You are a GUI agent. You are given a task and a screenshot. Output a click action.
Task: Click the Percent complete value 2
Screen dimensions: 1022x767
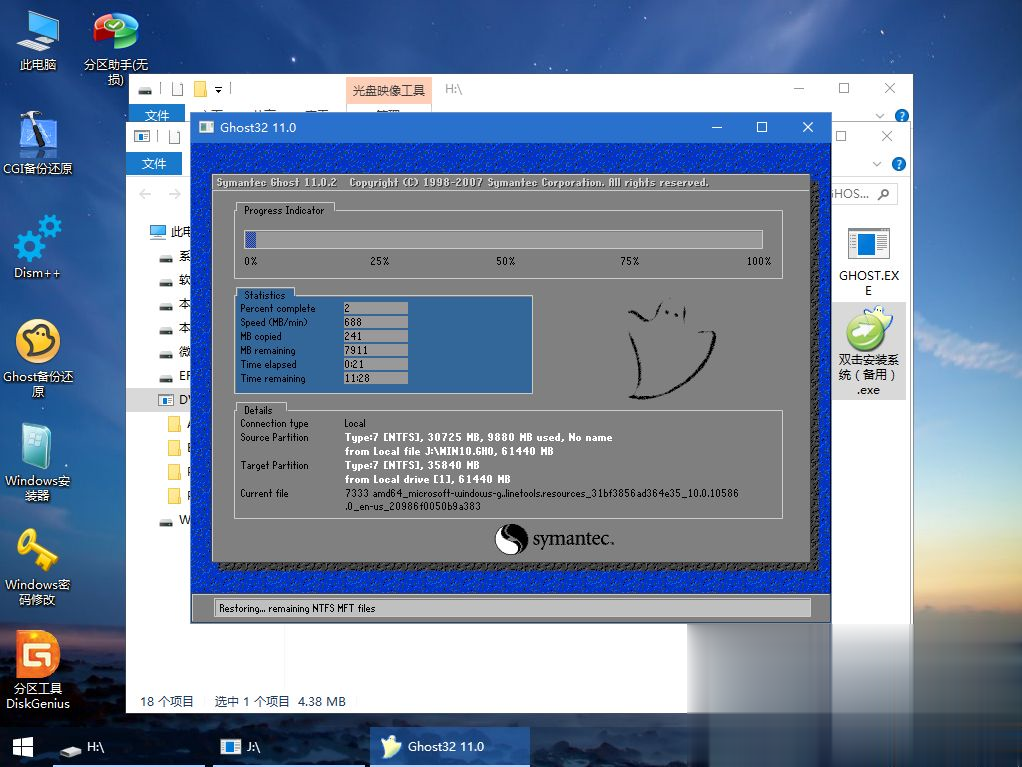pyautogui.click(x=375, y=308)
